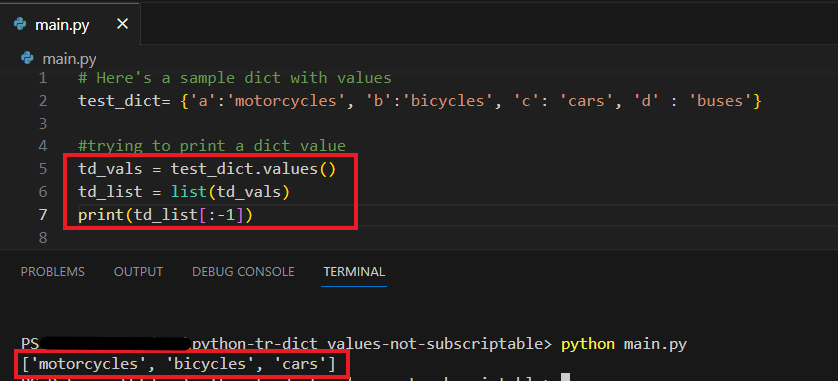The height and width of the screenshot is (381, 838).
Task: Click the 'buses' string on line 2
Action: [x=720, y=101]
